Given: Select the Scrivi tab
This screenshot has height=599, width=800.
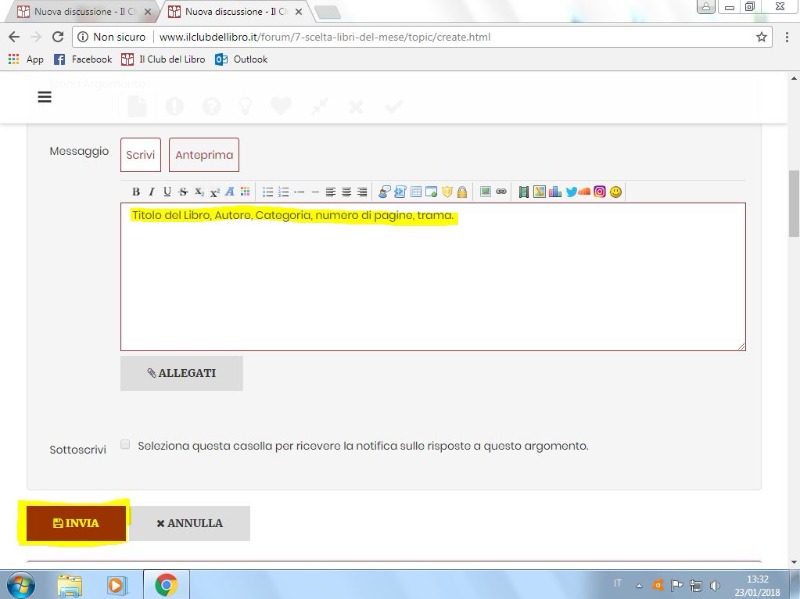Looking at the screenshot, I should (x=140, y=155).
